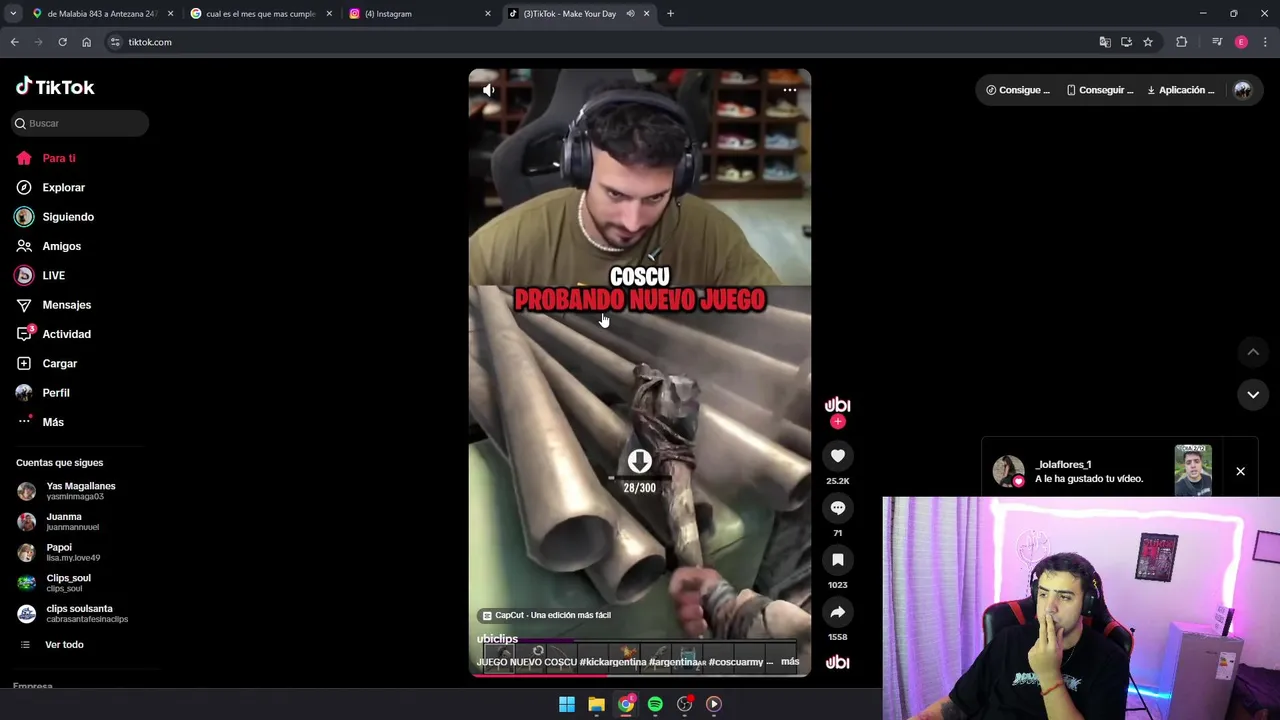Open tab search dropdown

click(x=13, y=14)
